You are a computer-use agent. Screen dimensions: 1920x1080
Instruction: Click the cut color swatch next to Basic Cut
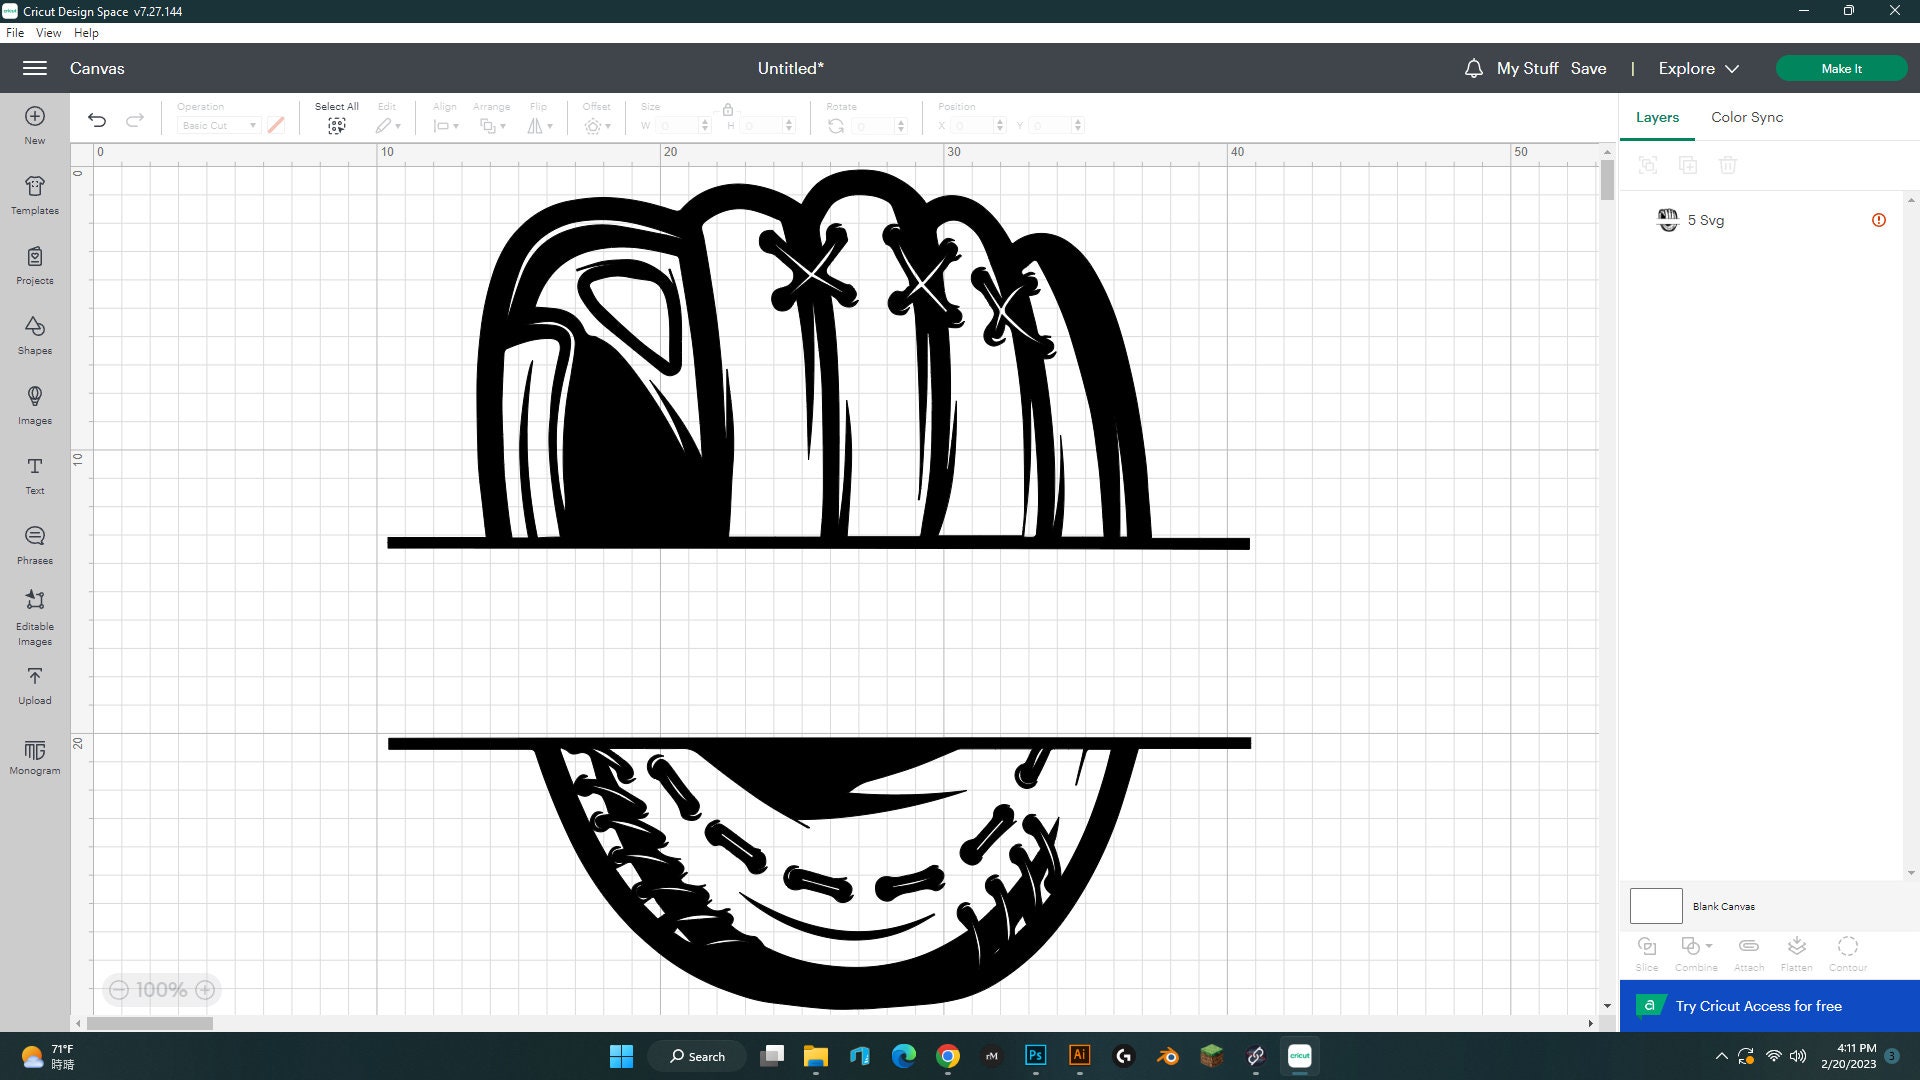coord(276,125)
